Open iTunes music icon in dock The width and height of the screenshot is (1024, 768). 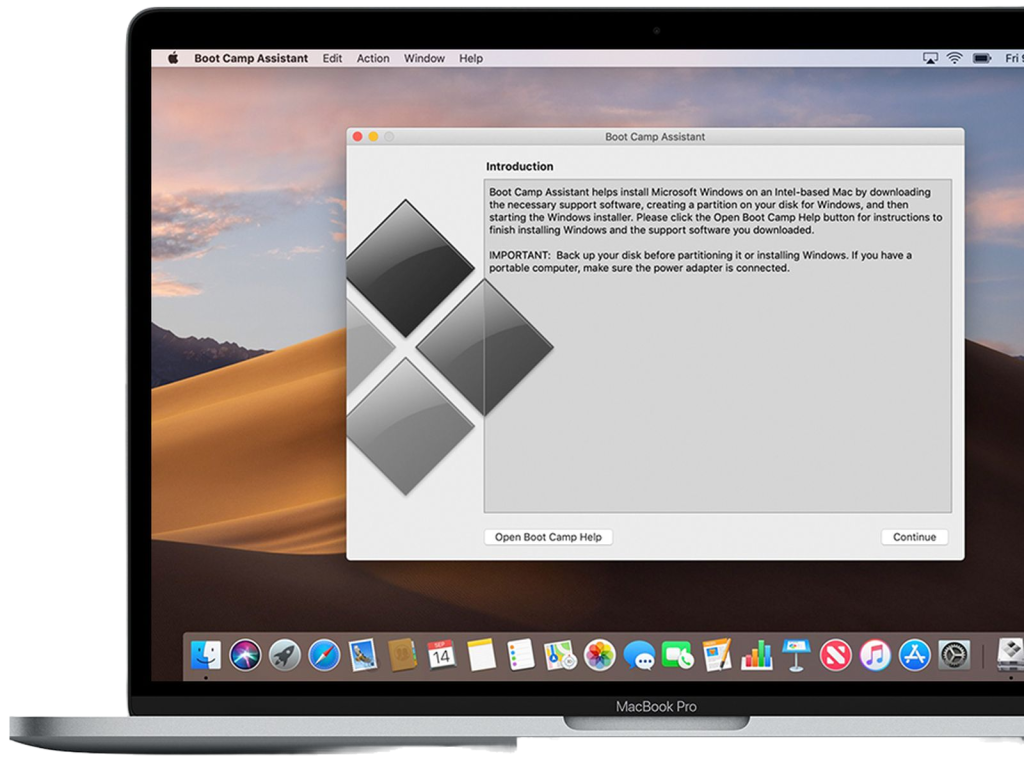coord(875,655)
